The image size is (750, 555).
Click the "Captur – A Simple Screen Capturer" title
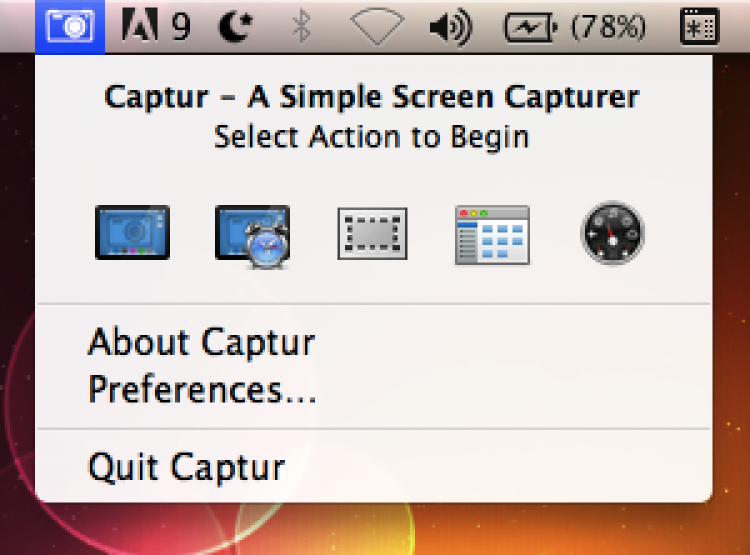click(372, 98)
